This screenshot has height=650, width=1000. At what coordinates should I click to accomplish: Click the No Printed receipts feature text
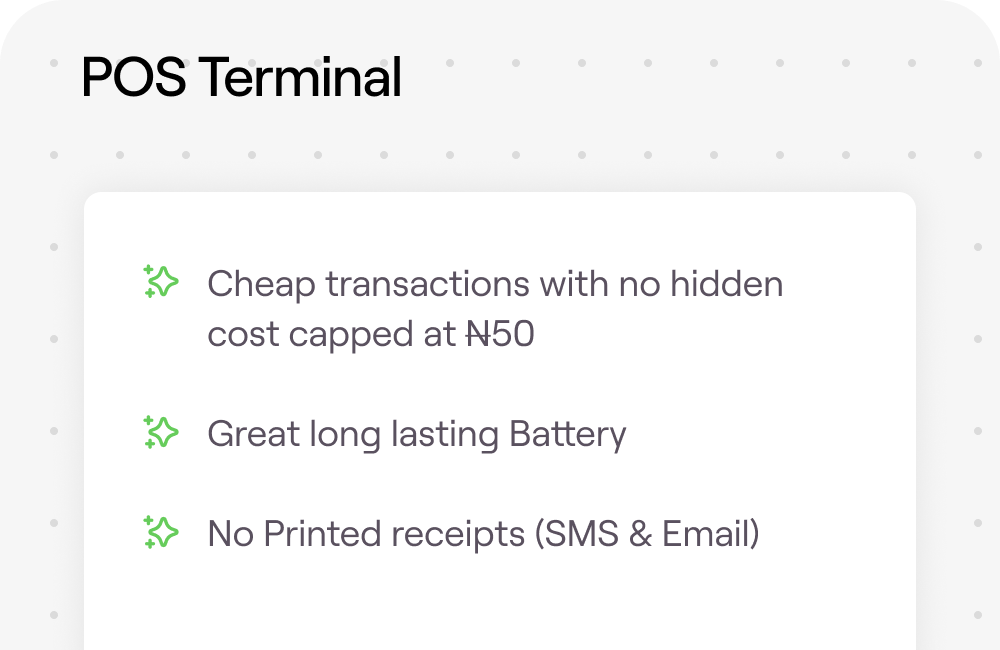coord(483,534)
